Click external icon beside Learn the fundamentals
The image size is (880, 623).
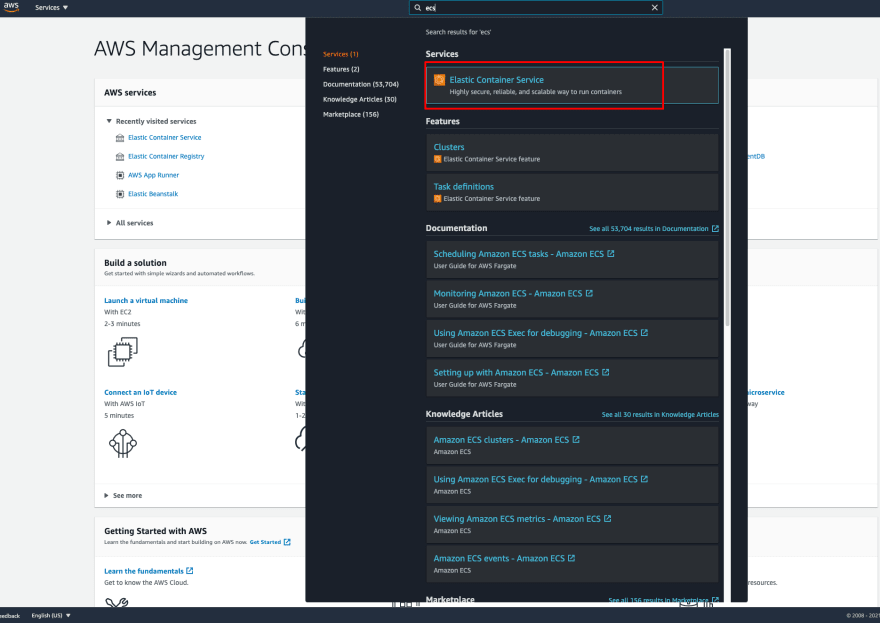point(190,571)
